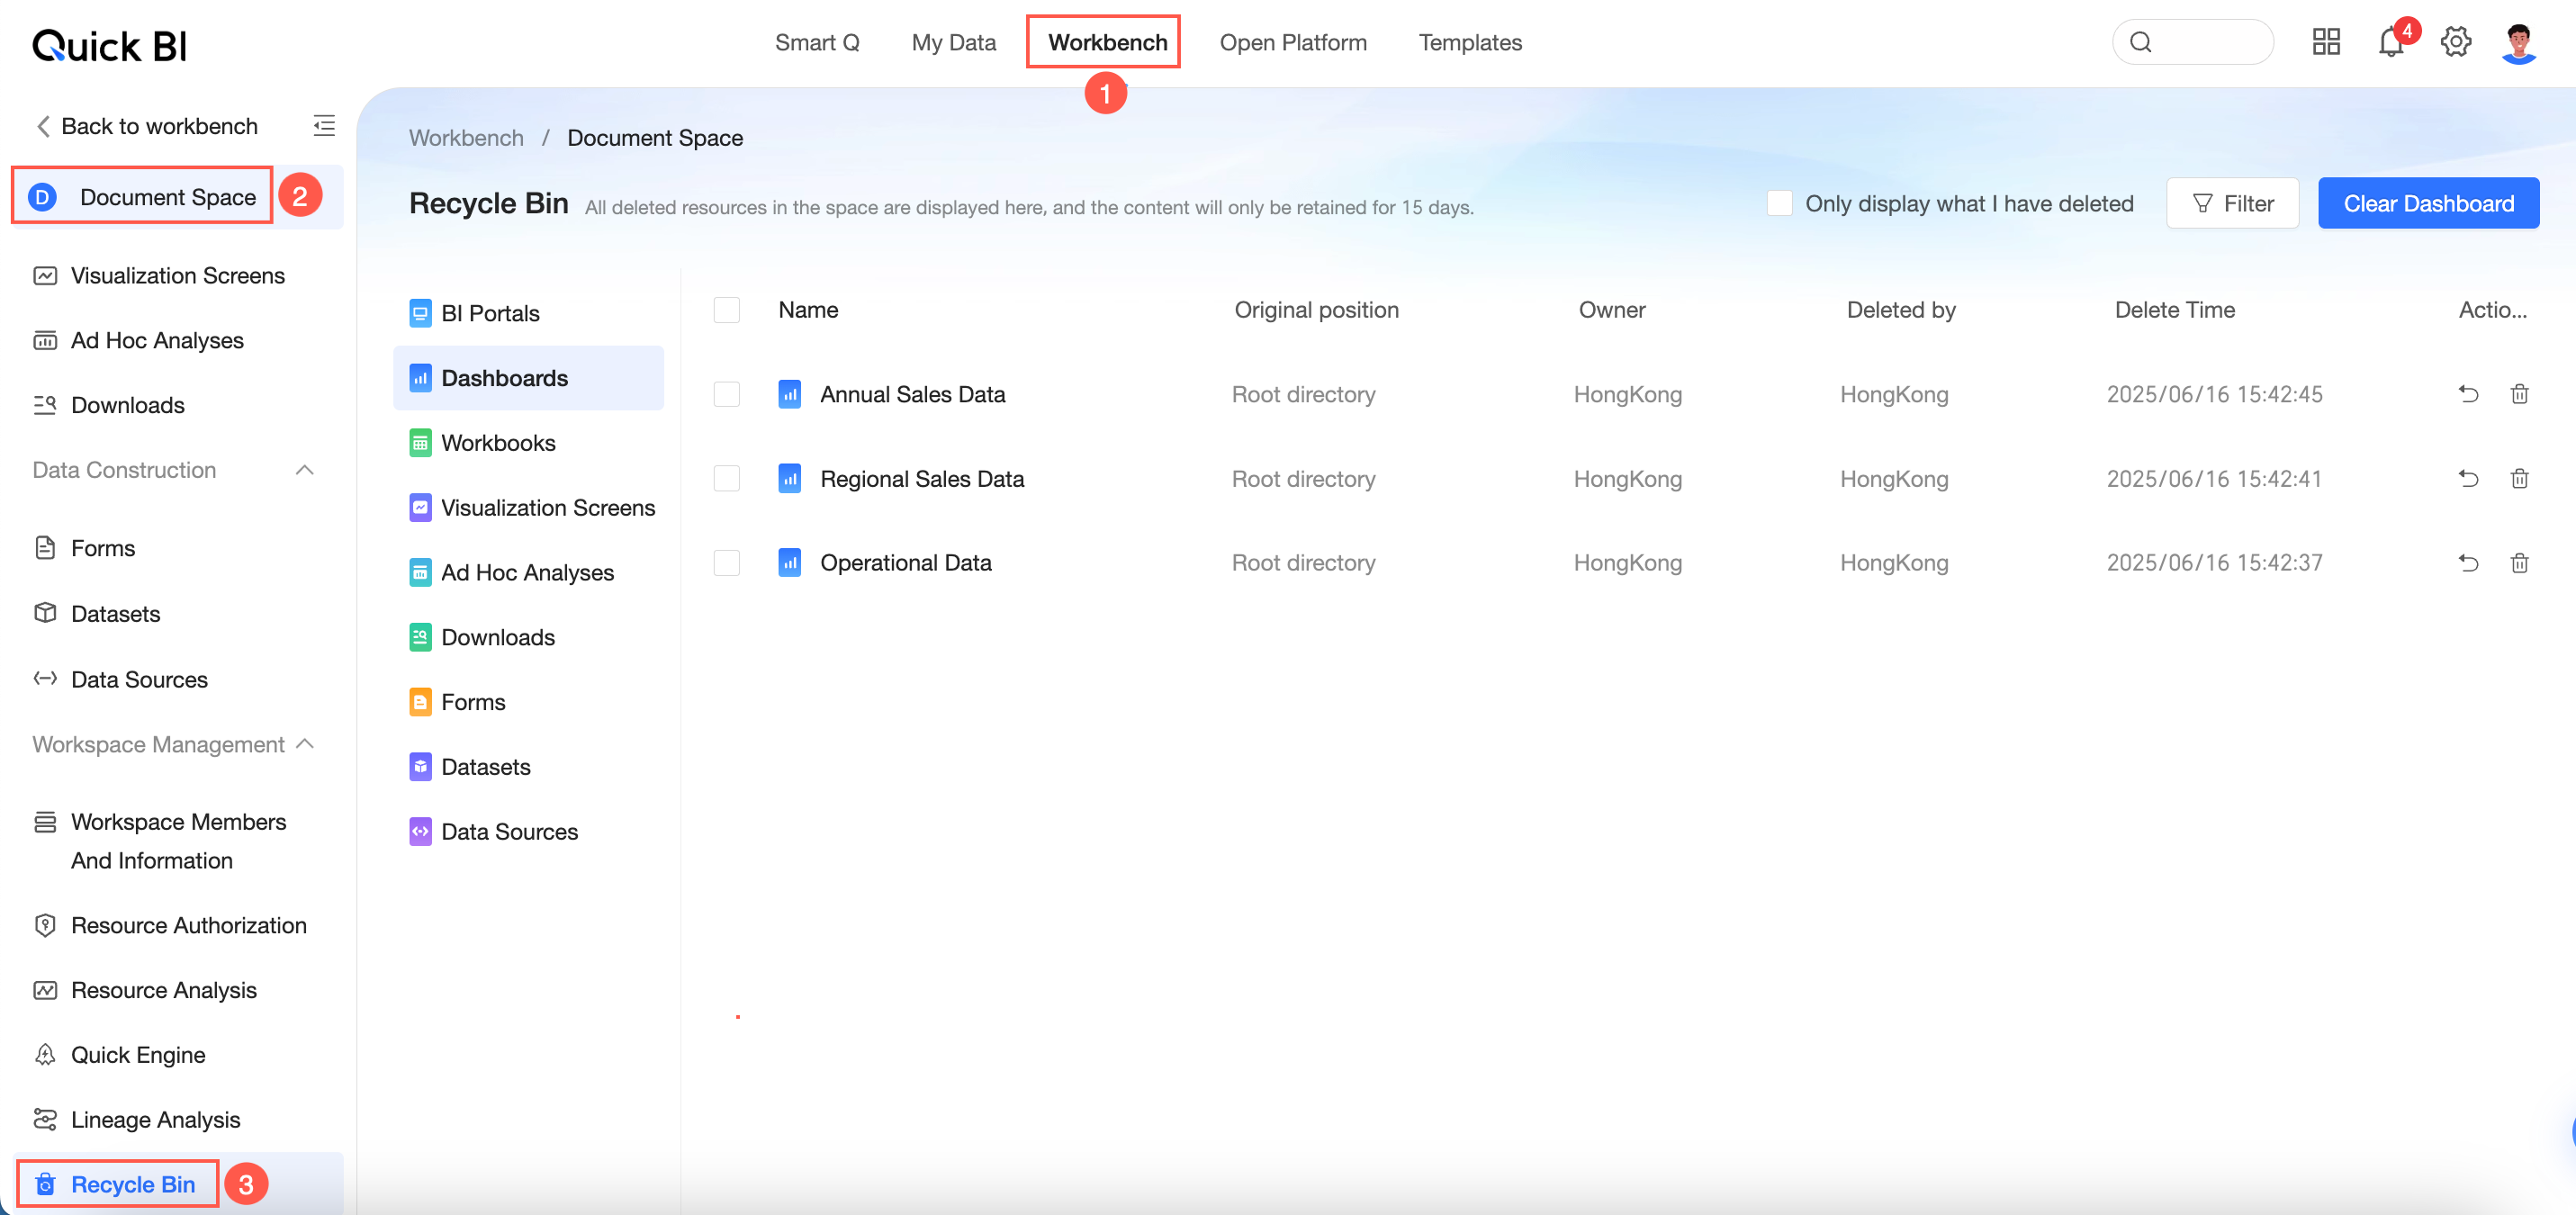Select Visualization Screens recycle category

(528, 508)
